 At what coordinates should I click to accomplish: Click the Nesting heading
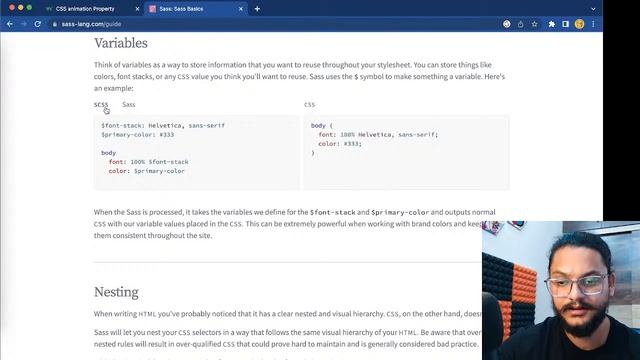click(x=116, y=292)
